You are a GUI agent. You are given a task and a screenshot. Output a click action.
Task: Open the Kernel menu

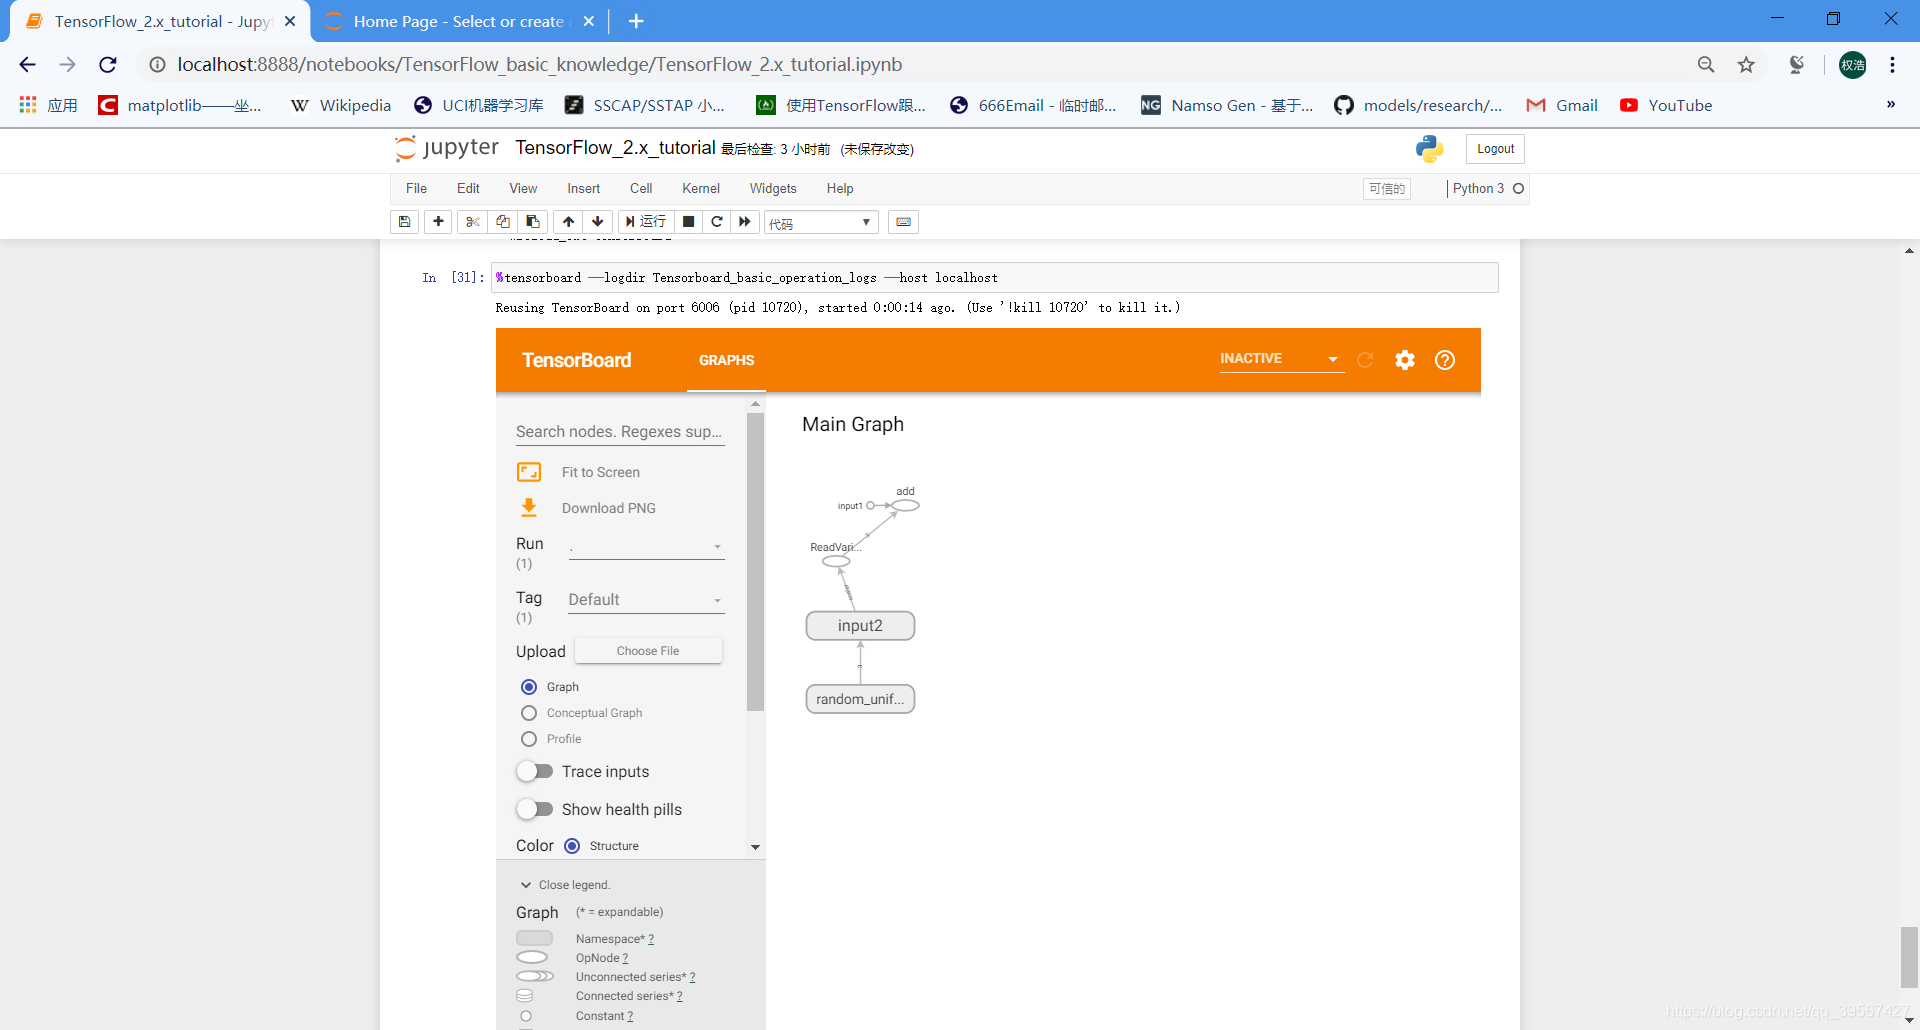tap(701, 188)
